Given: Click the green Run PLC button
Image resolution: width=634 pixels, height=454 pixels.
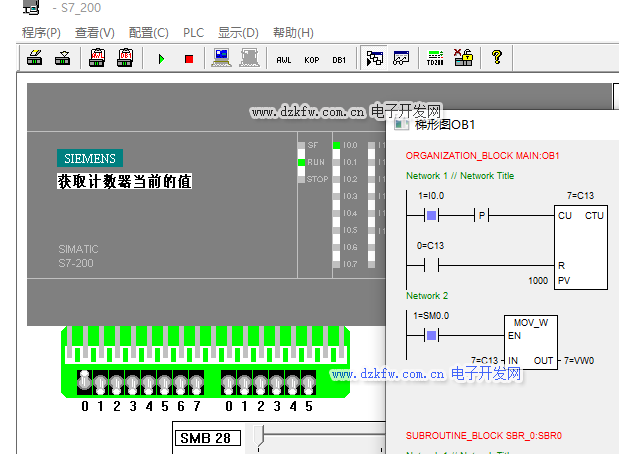Looking at the screenshot, I should [x=161, y=59].
